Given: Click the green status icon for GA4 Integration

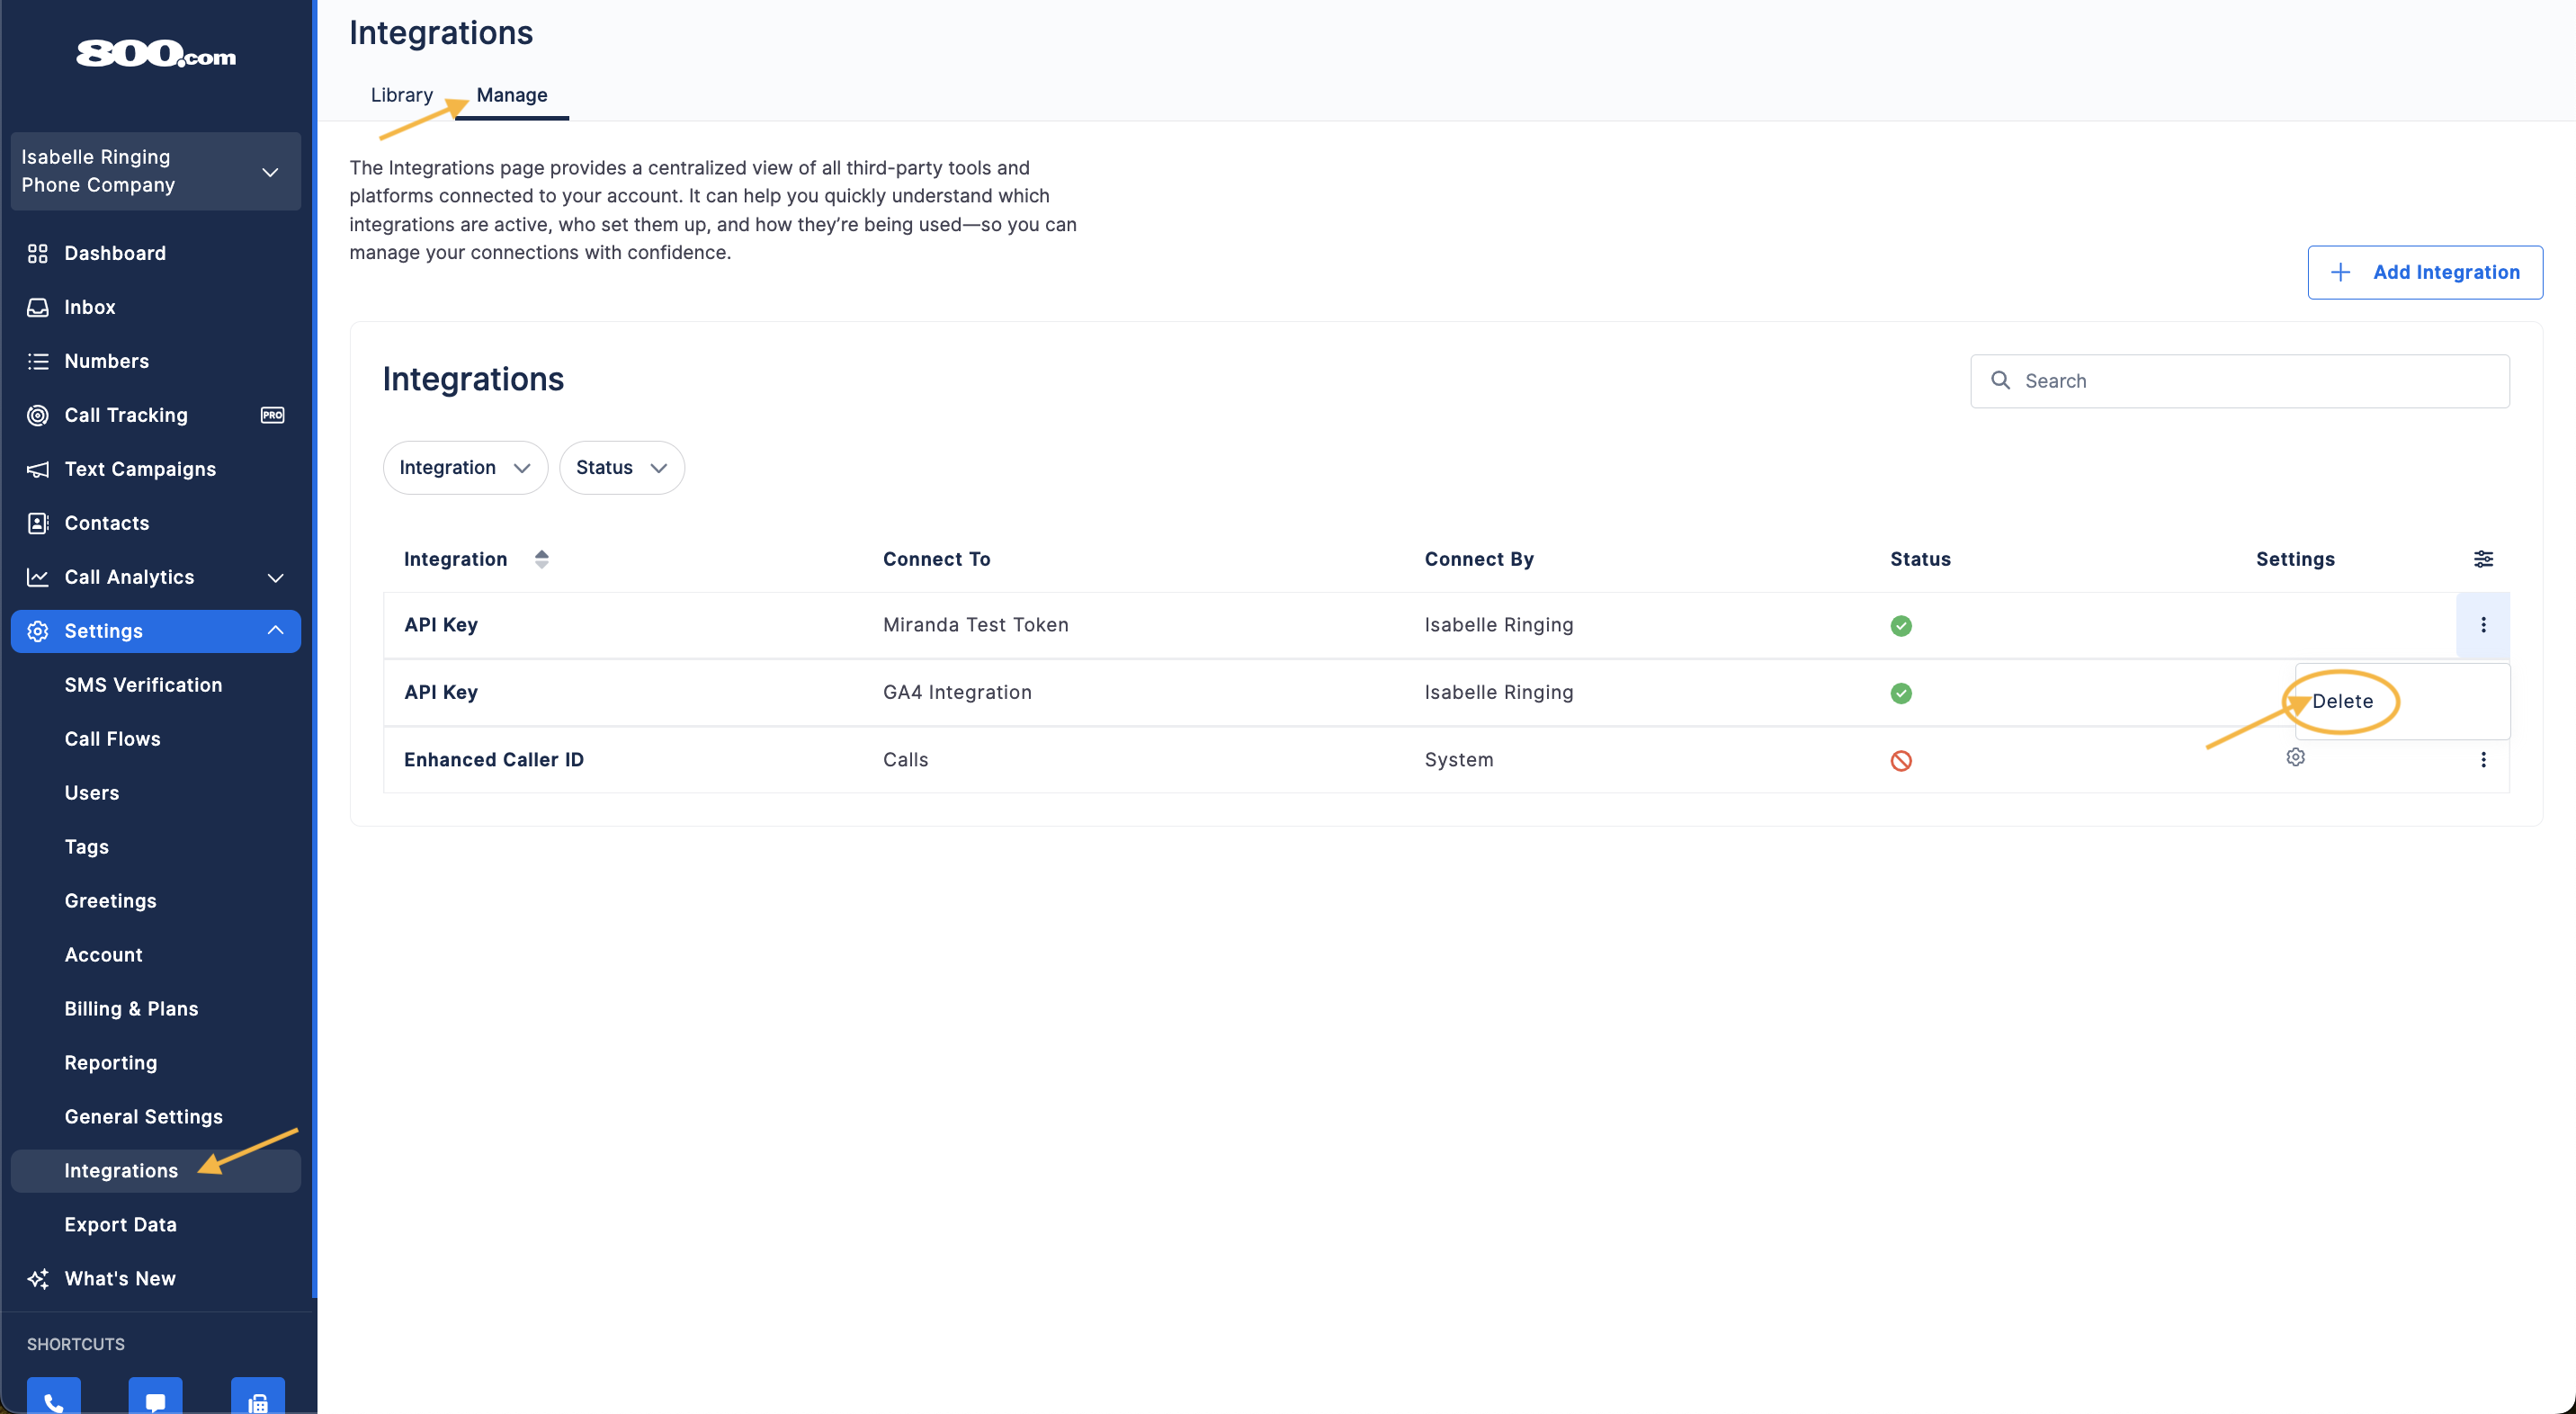Looking at the screenshot, I should click(1901, 693).
